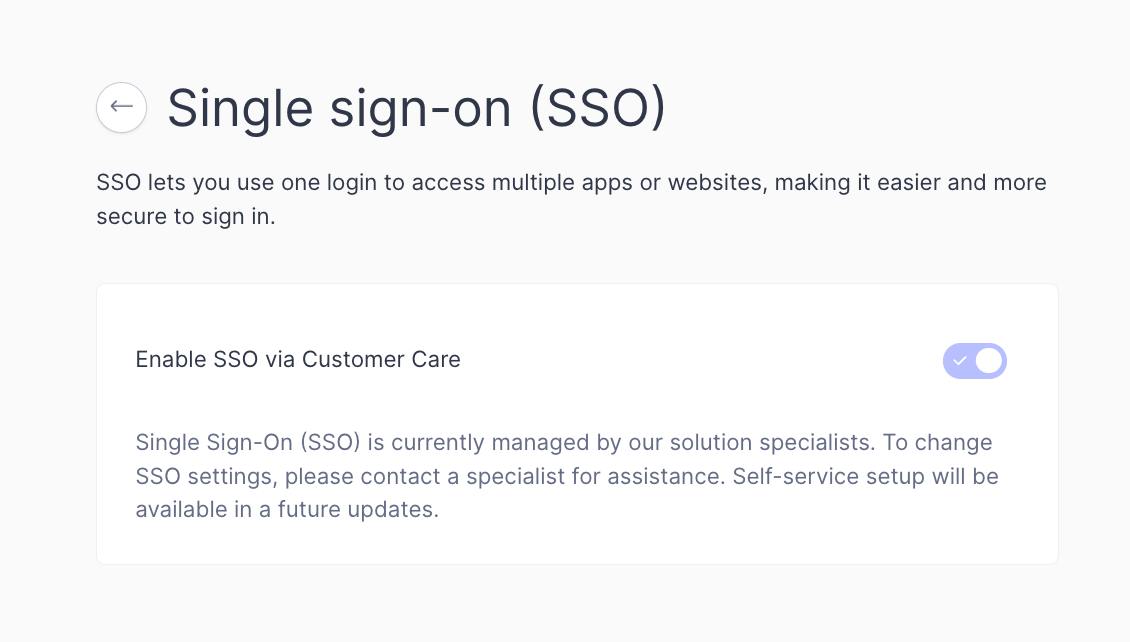
Task: Click the '(SSO)' part of the page title
Action: point(597,108)
